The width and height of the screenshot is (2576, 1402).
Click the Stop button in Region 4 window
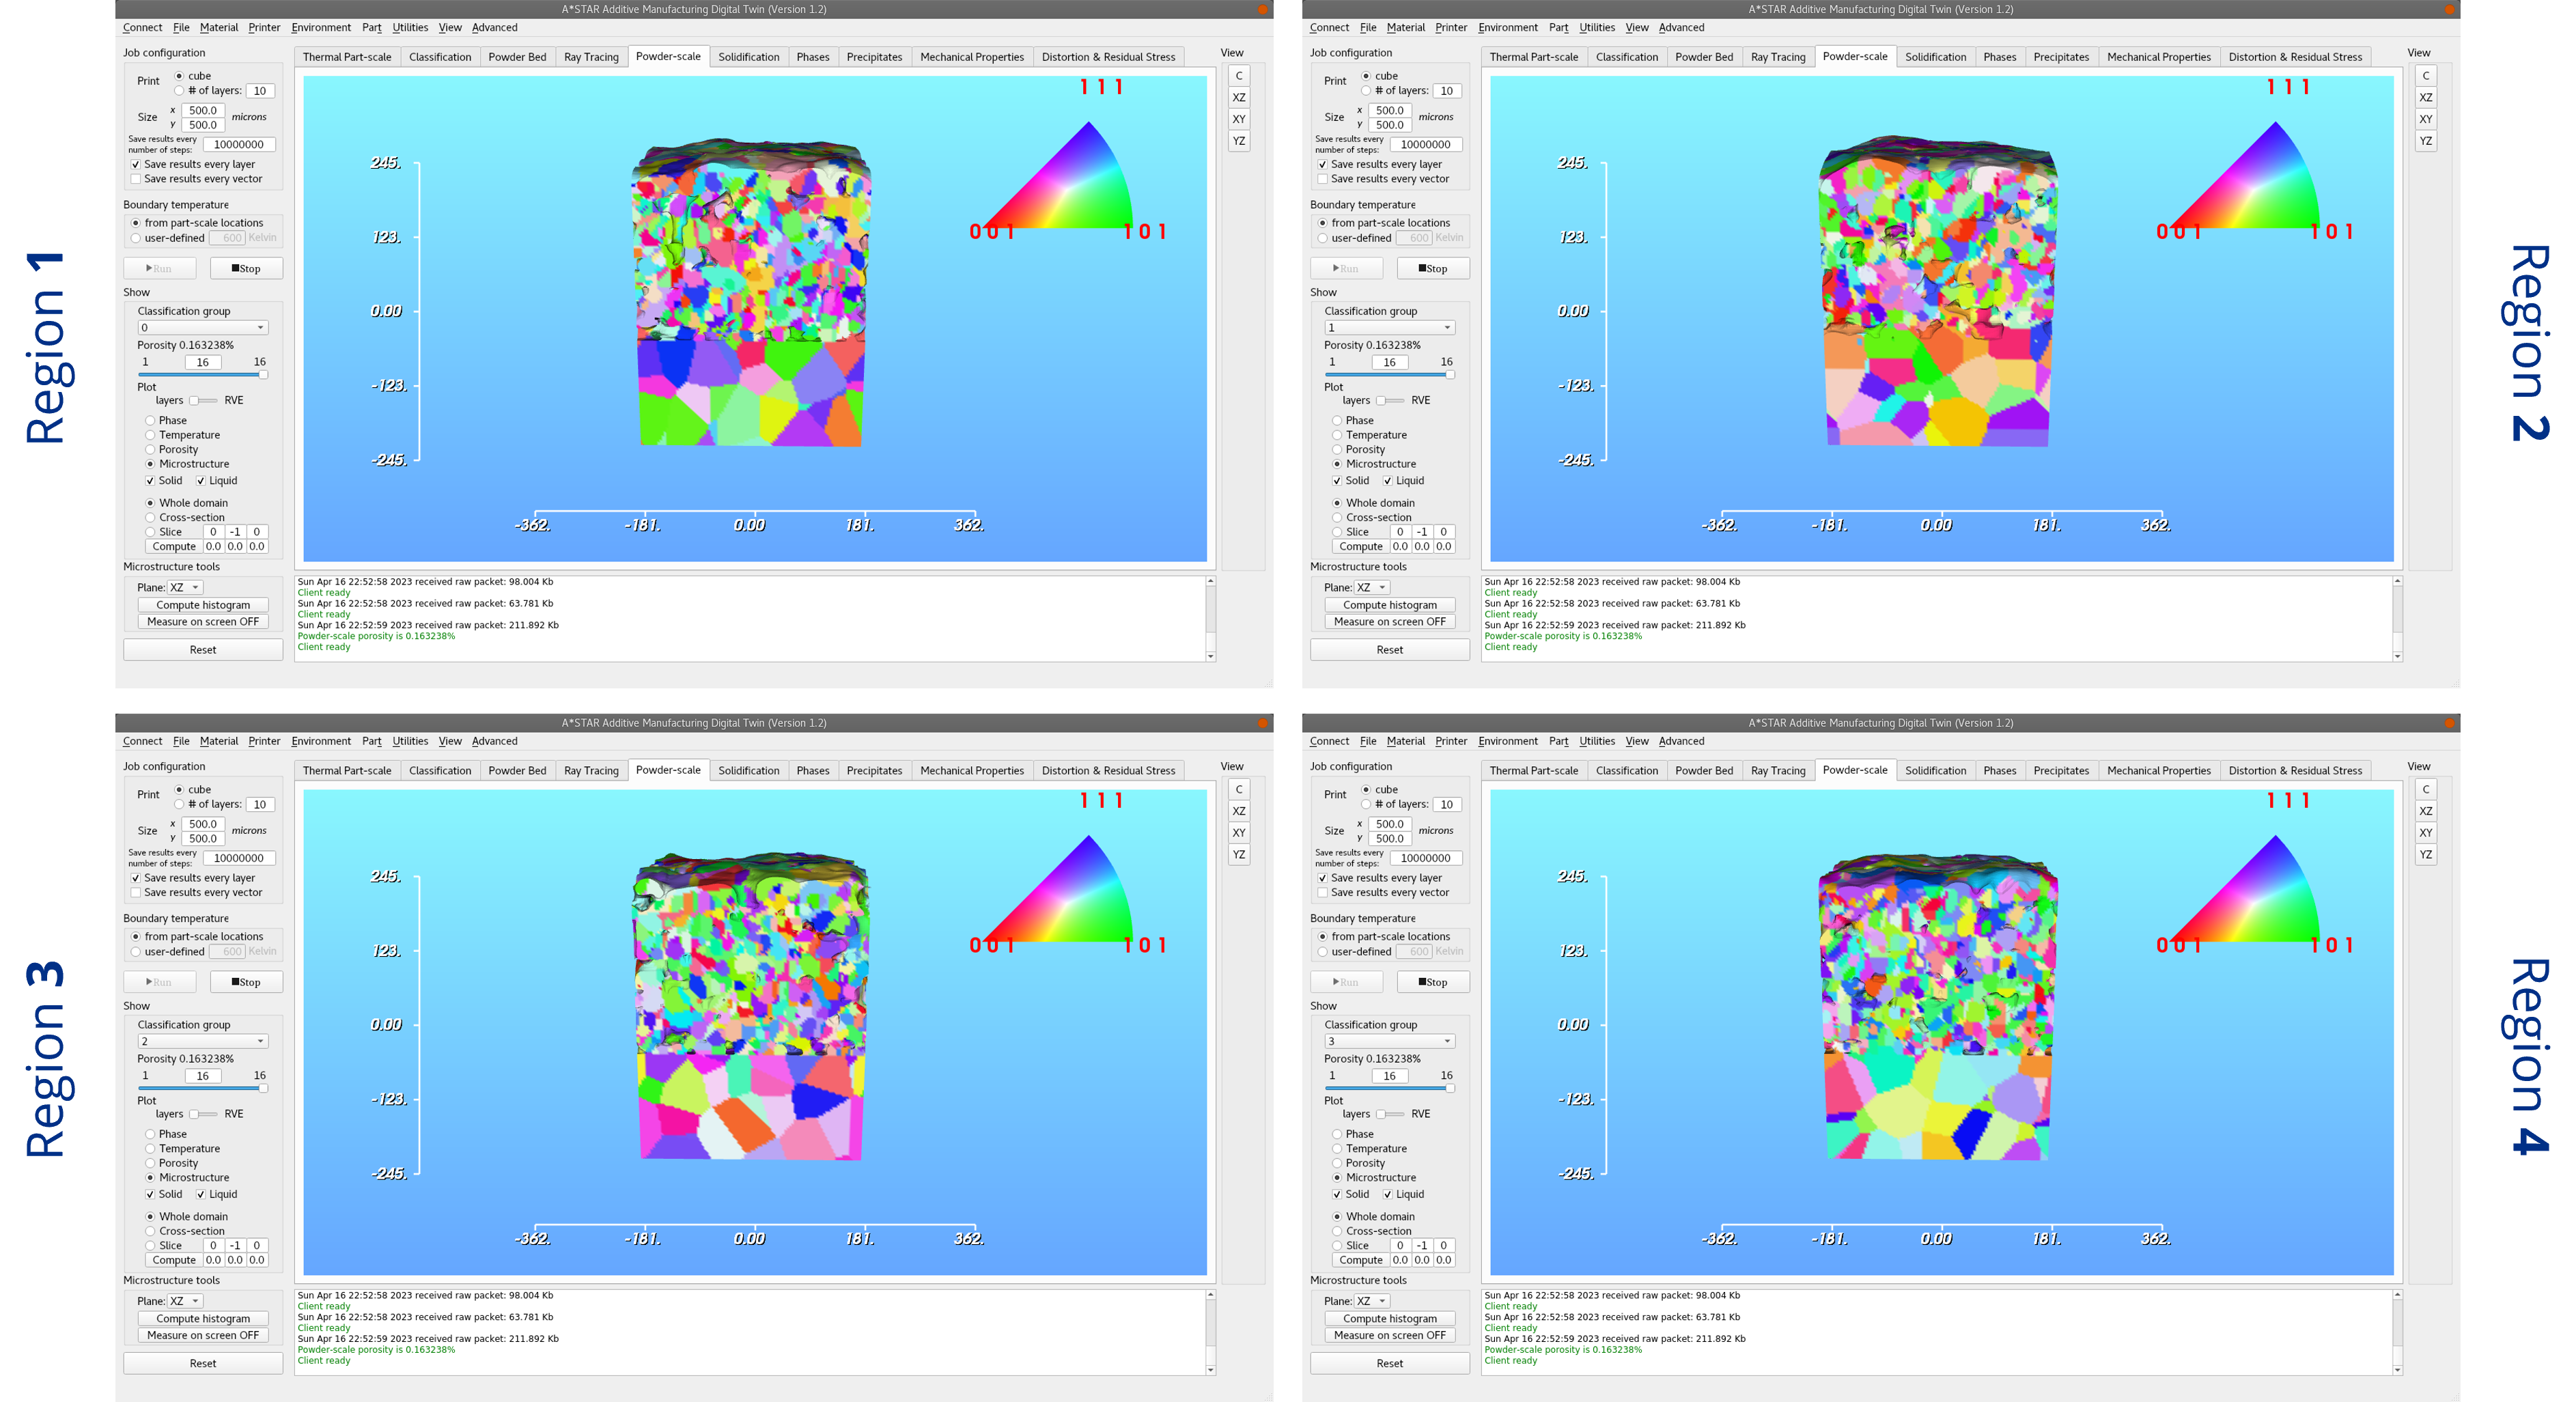click(1433, 982)
